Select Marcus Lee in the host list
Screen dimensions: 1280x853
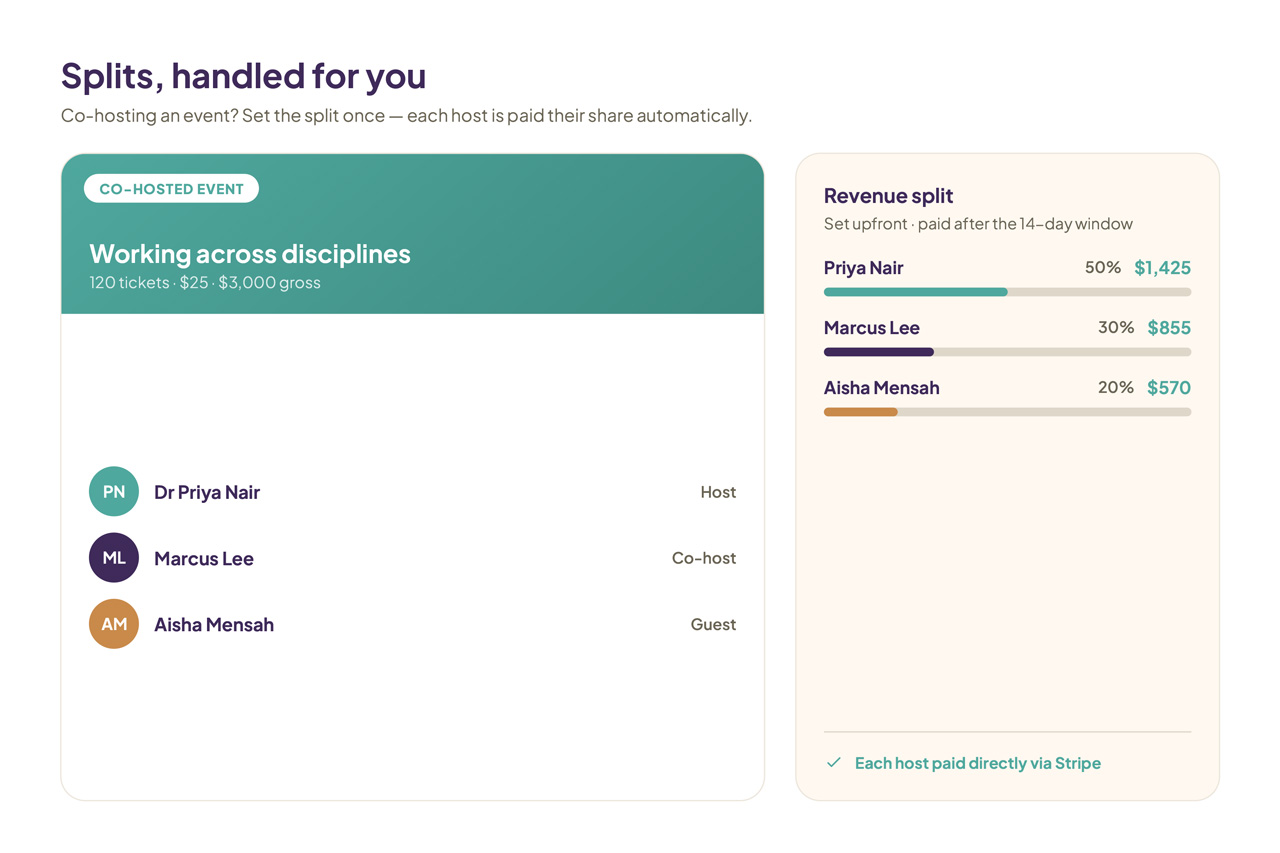pos(204,558)
